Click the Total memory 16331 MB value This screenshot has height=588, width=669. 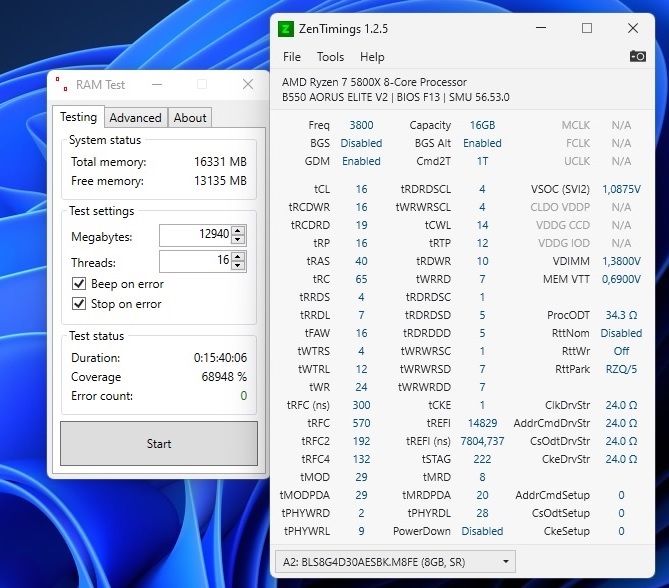coord(220,162)
